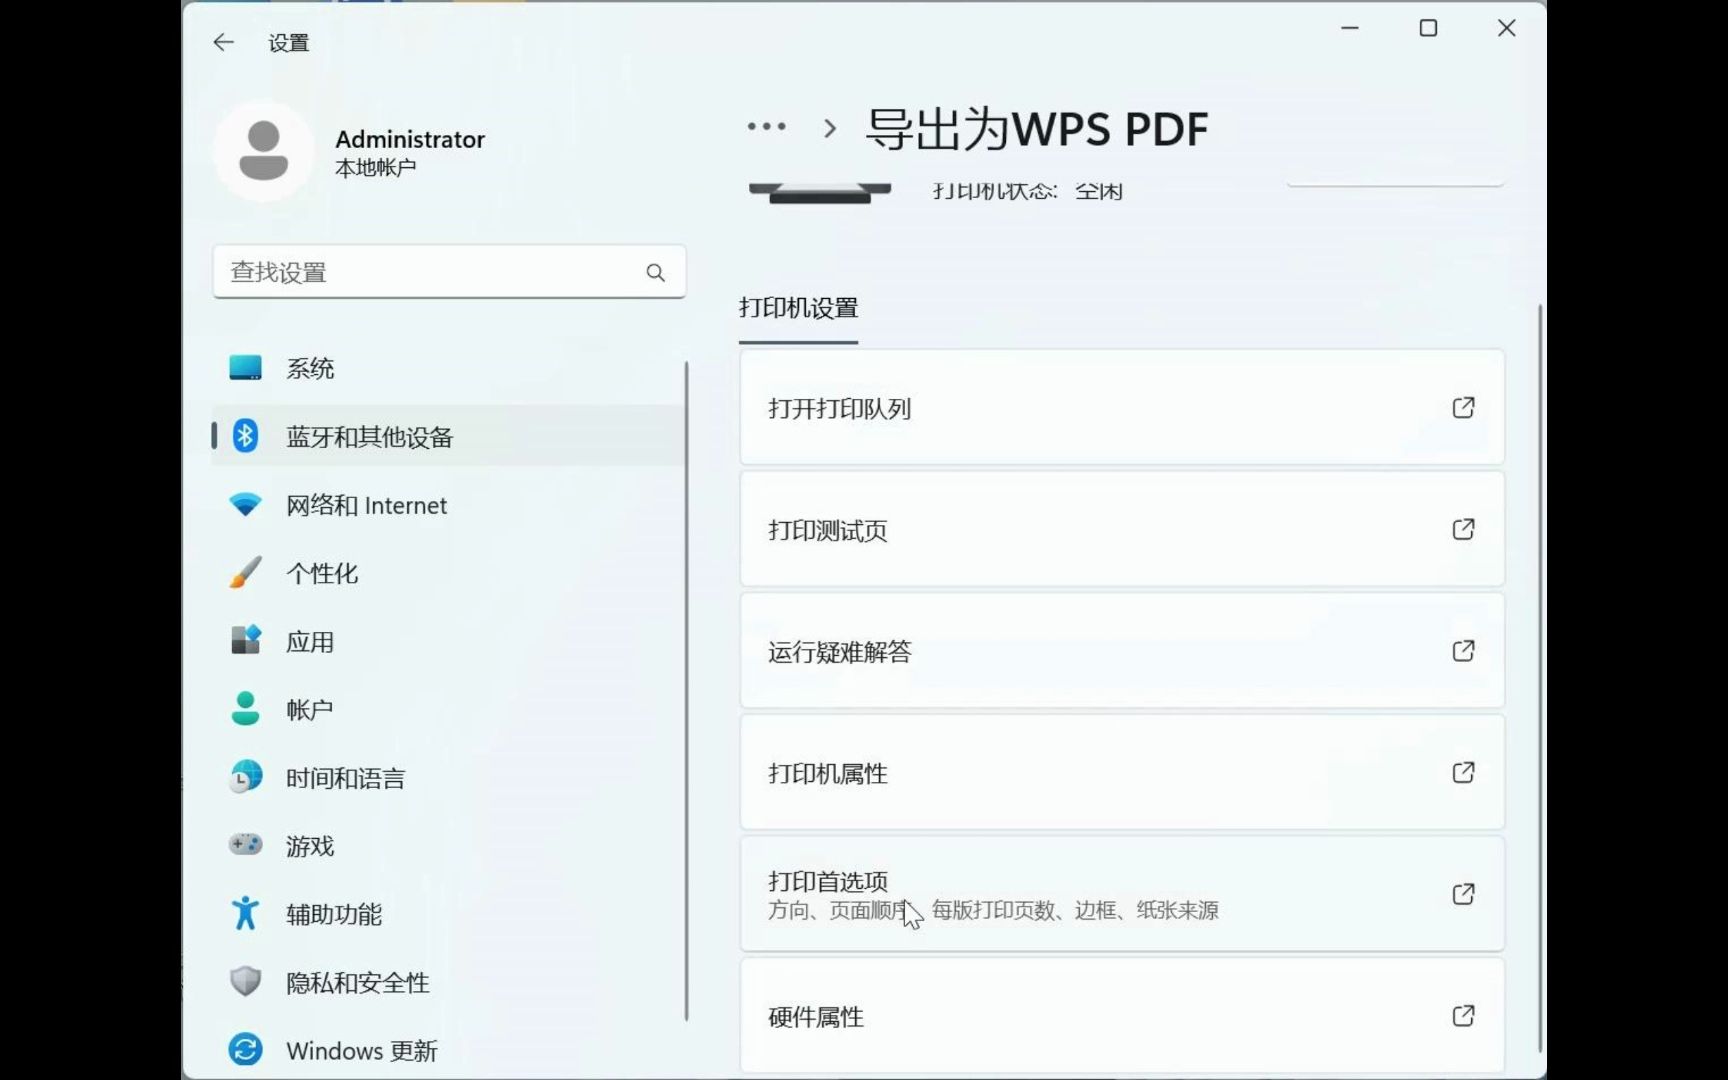Go to 个性化 settings

click(x=449, y=573)
